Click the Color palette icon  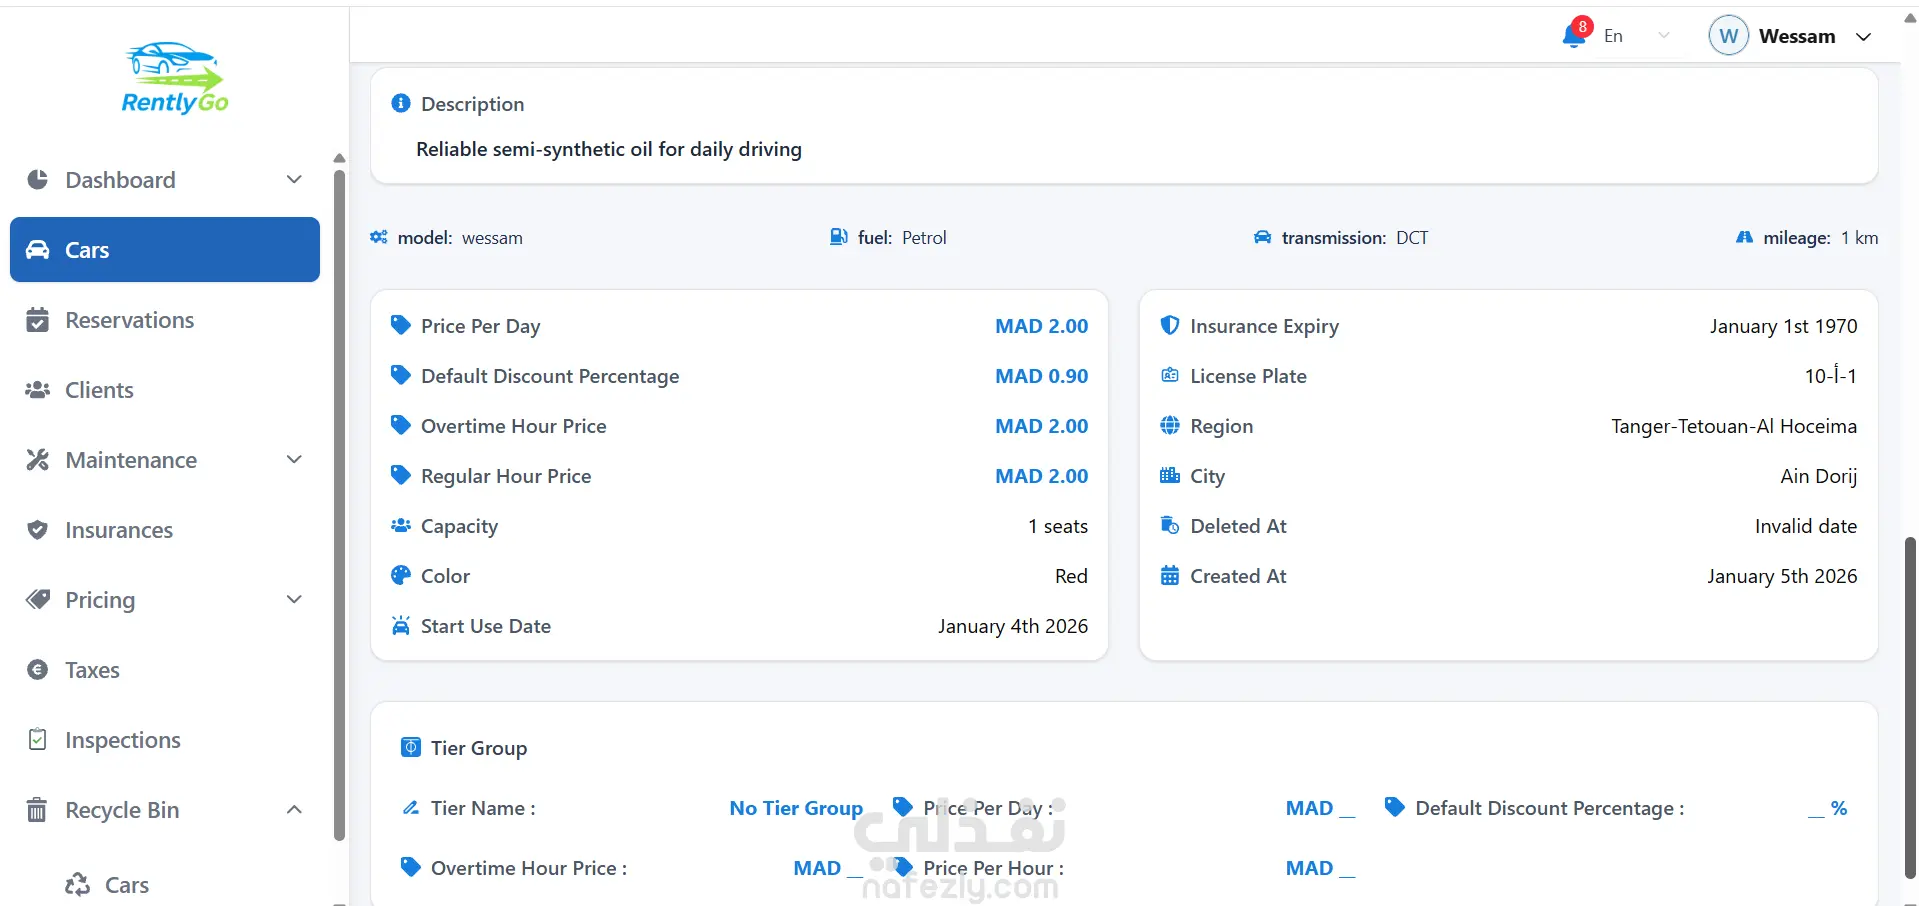[401, 576]
